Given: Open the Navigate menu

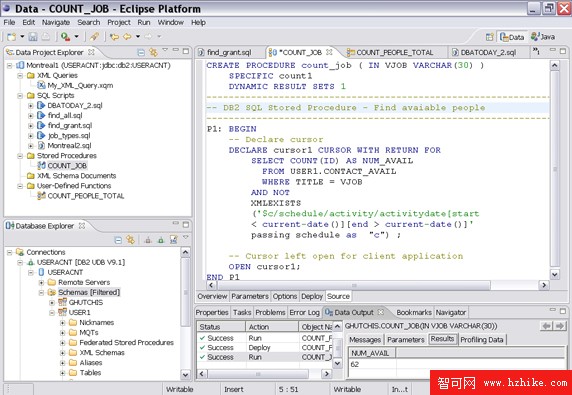Looking at the screenshot, I should [56, 23].
